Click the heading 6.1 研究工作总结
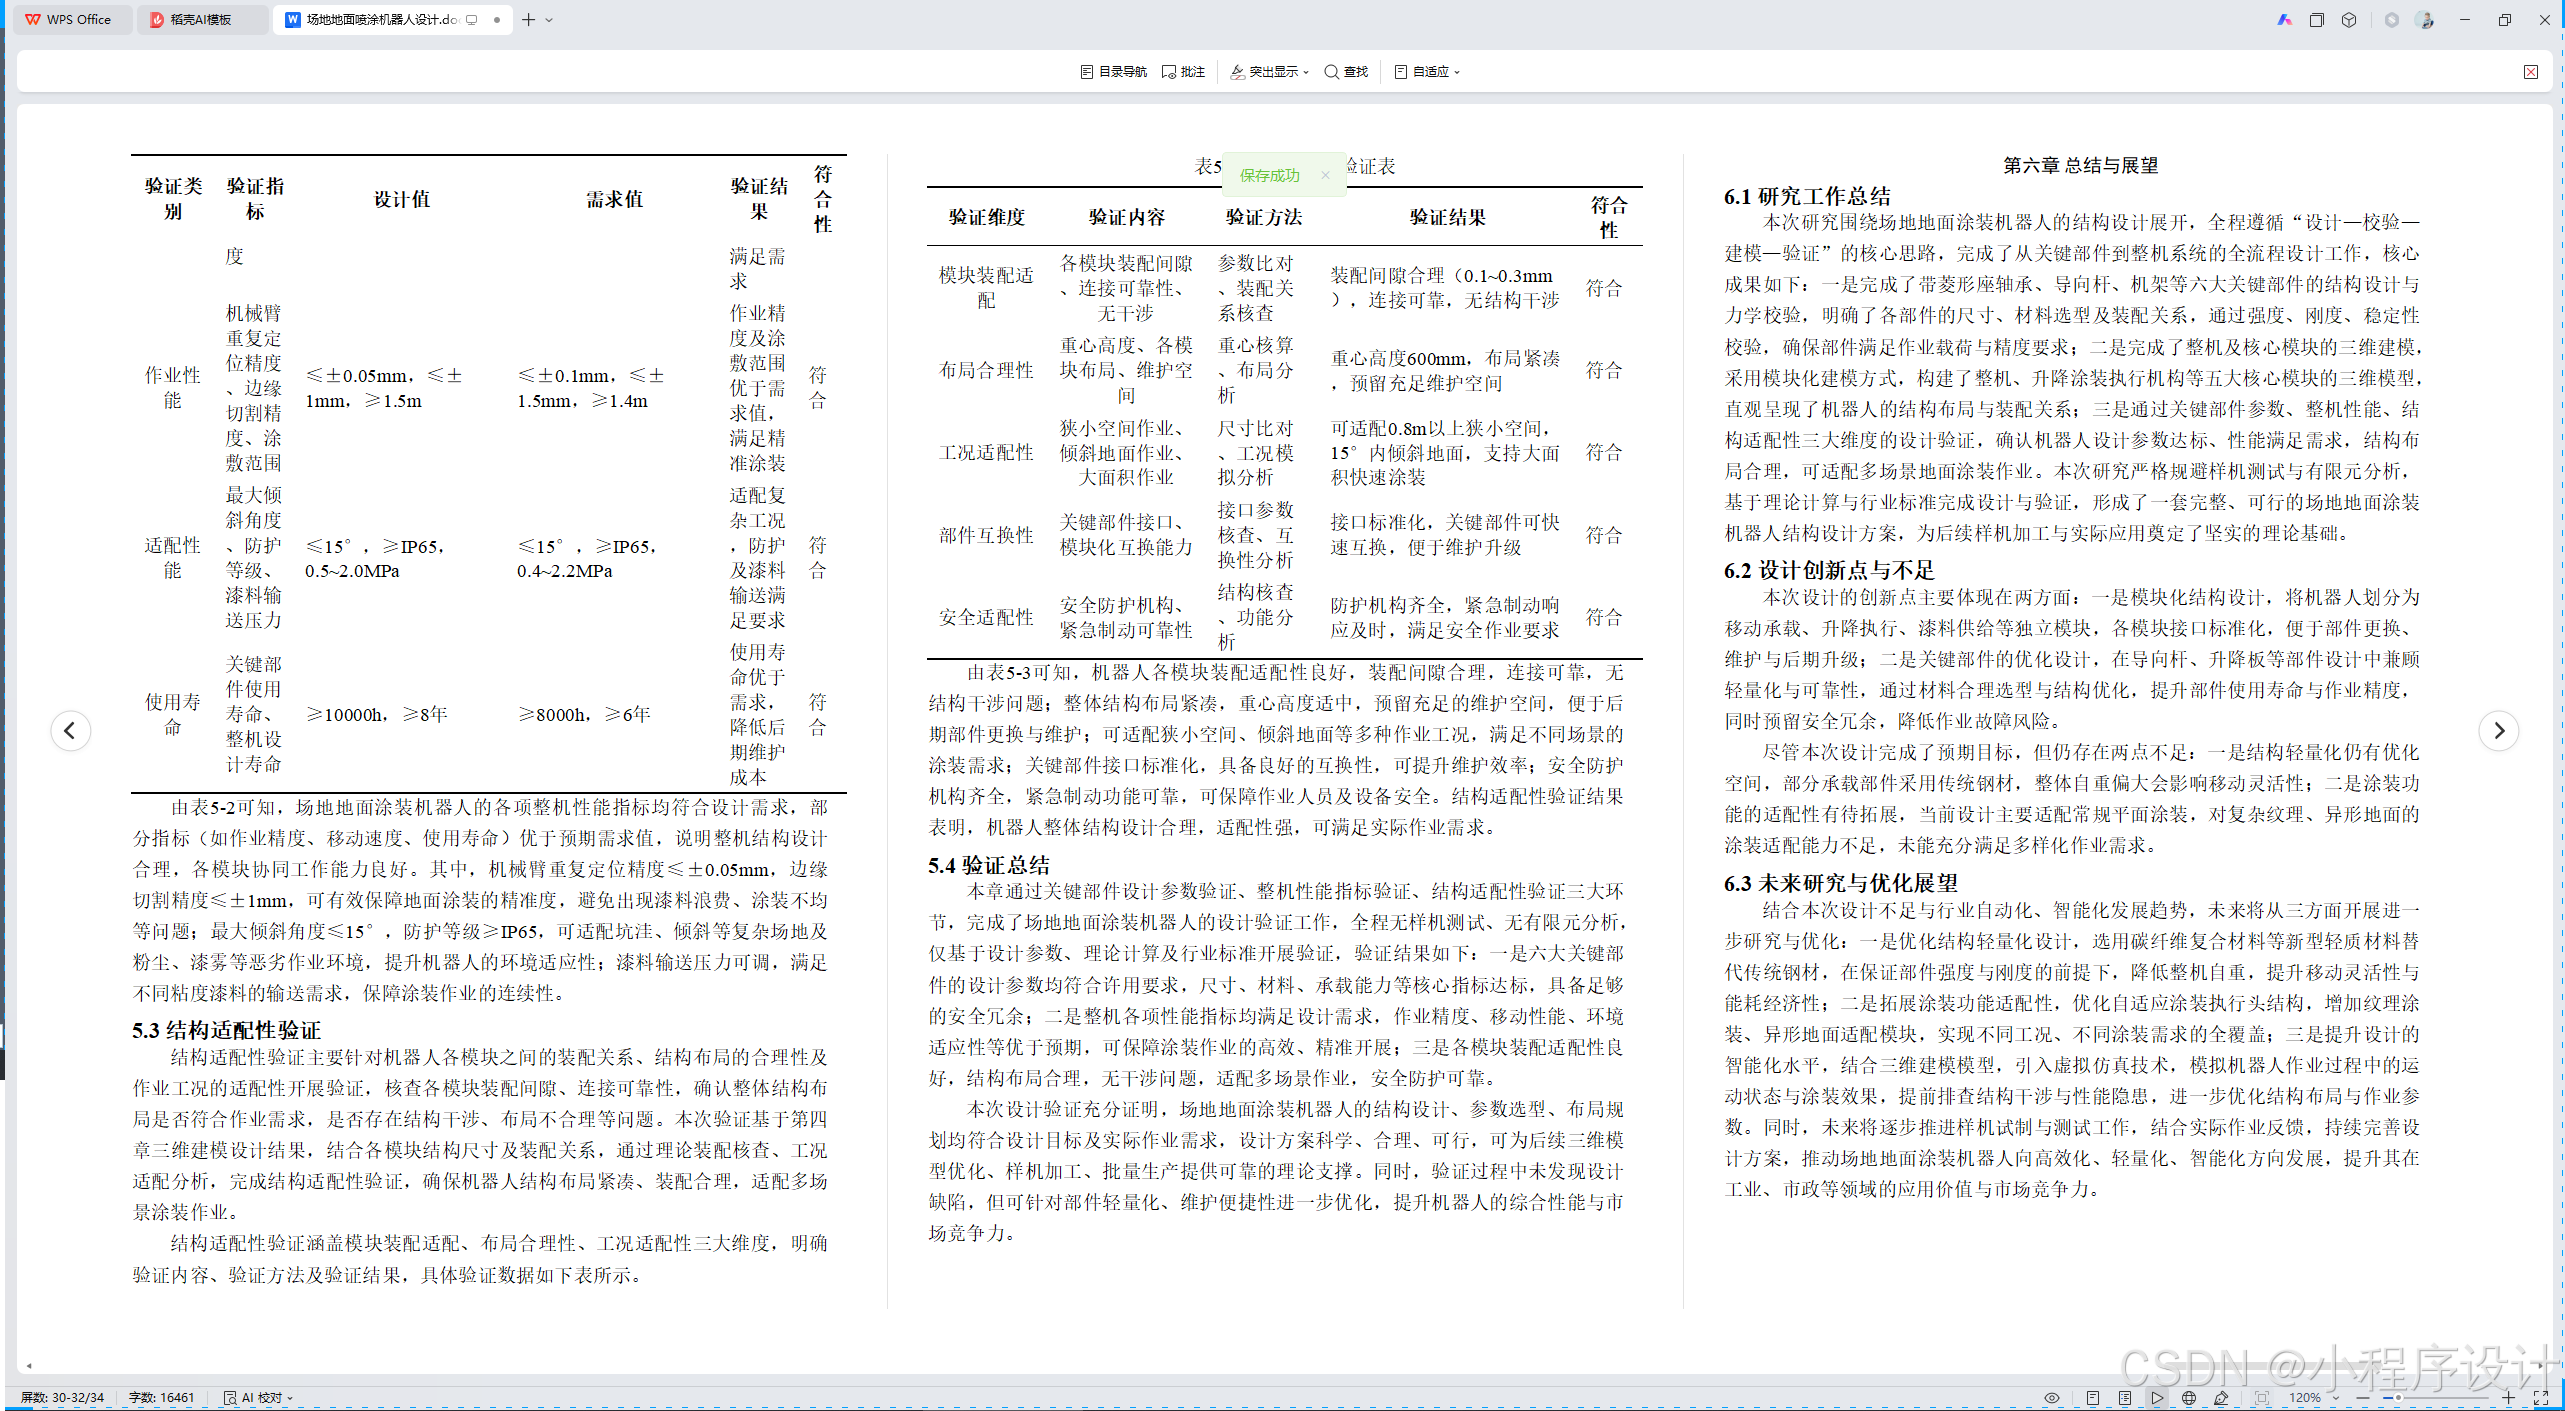Viewport: 2565px width, 1411px height. (1807, 196)
